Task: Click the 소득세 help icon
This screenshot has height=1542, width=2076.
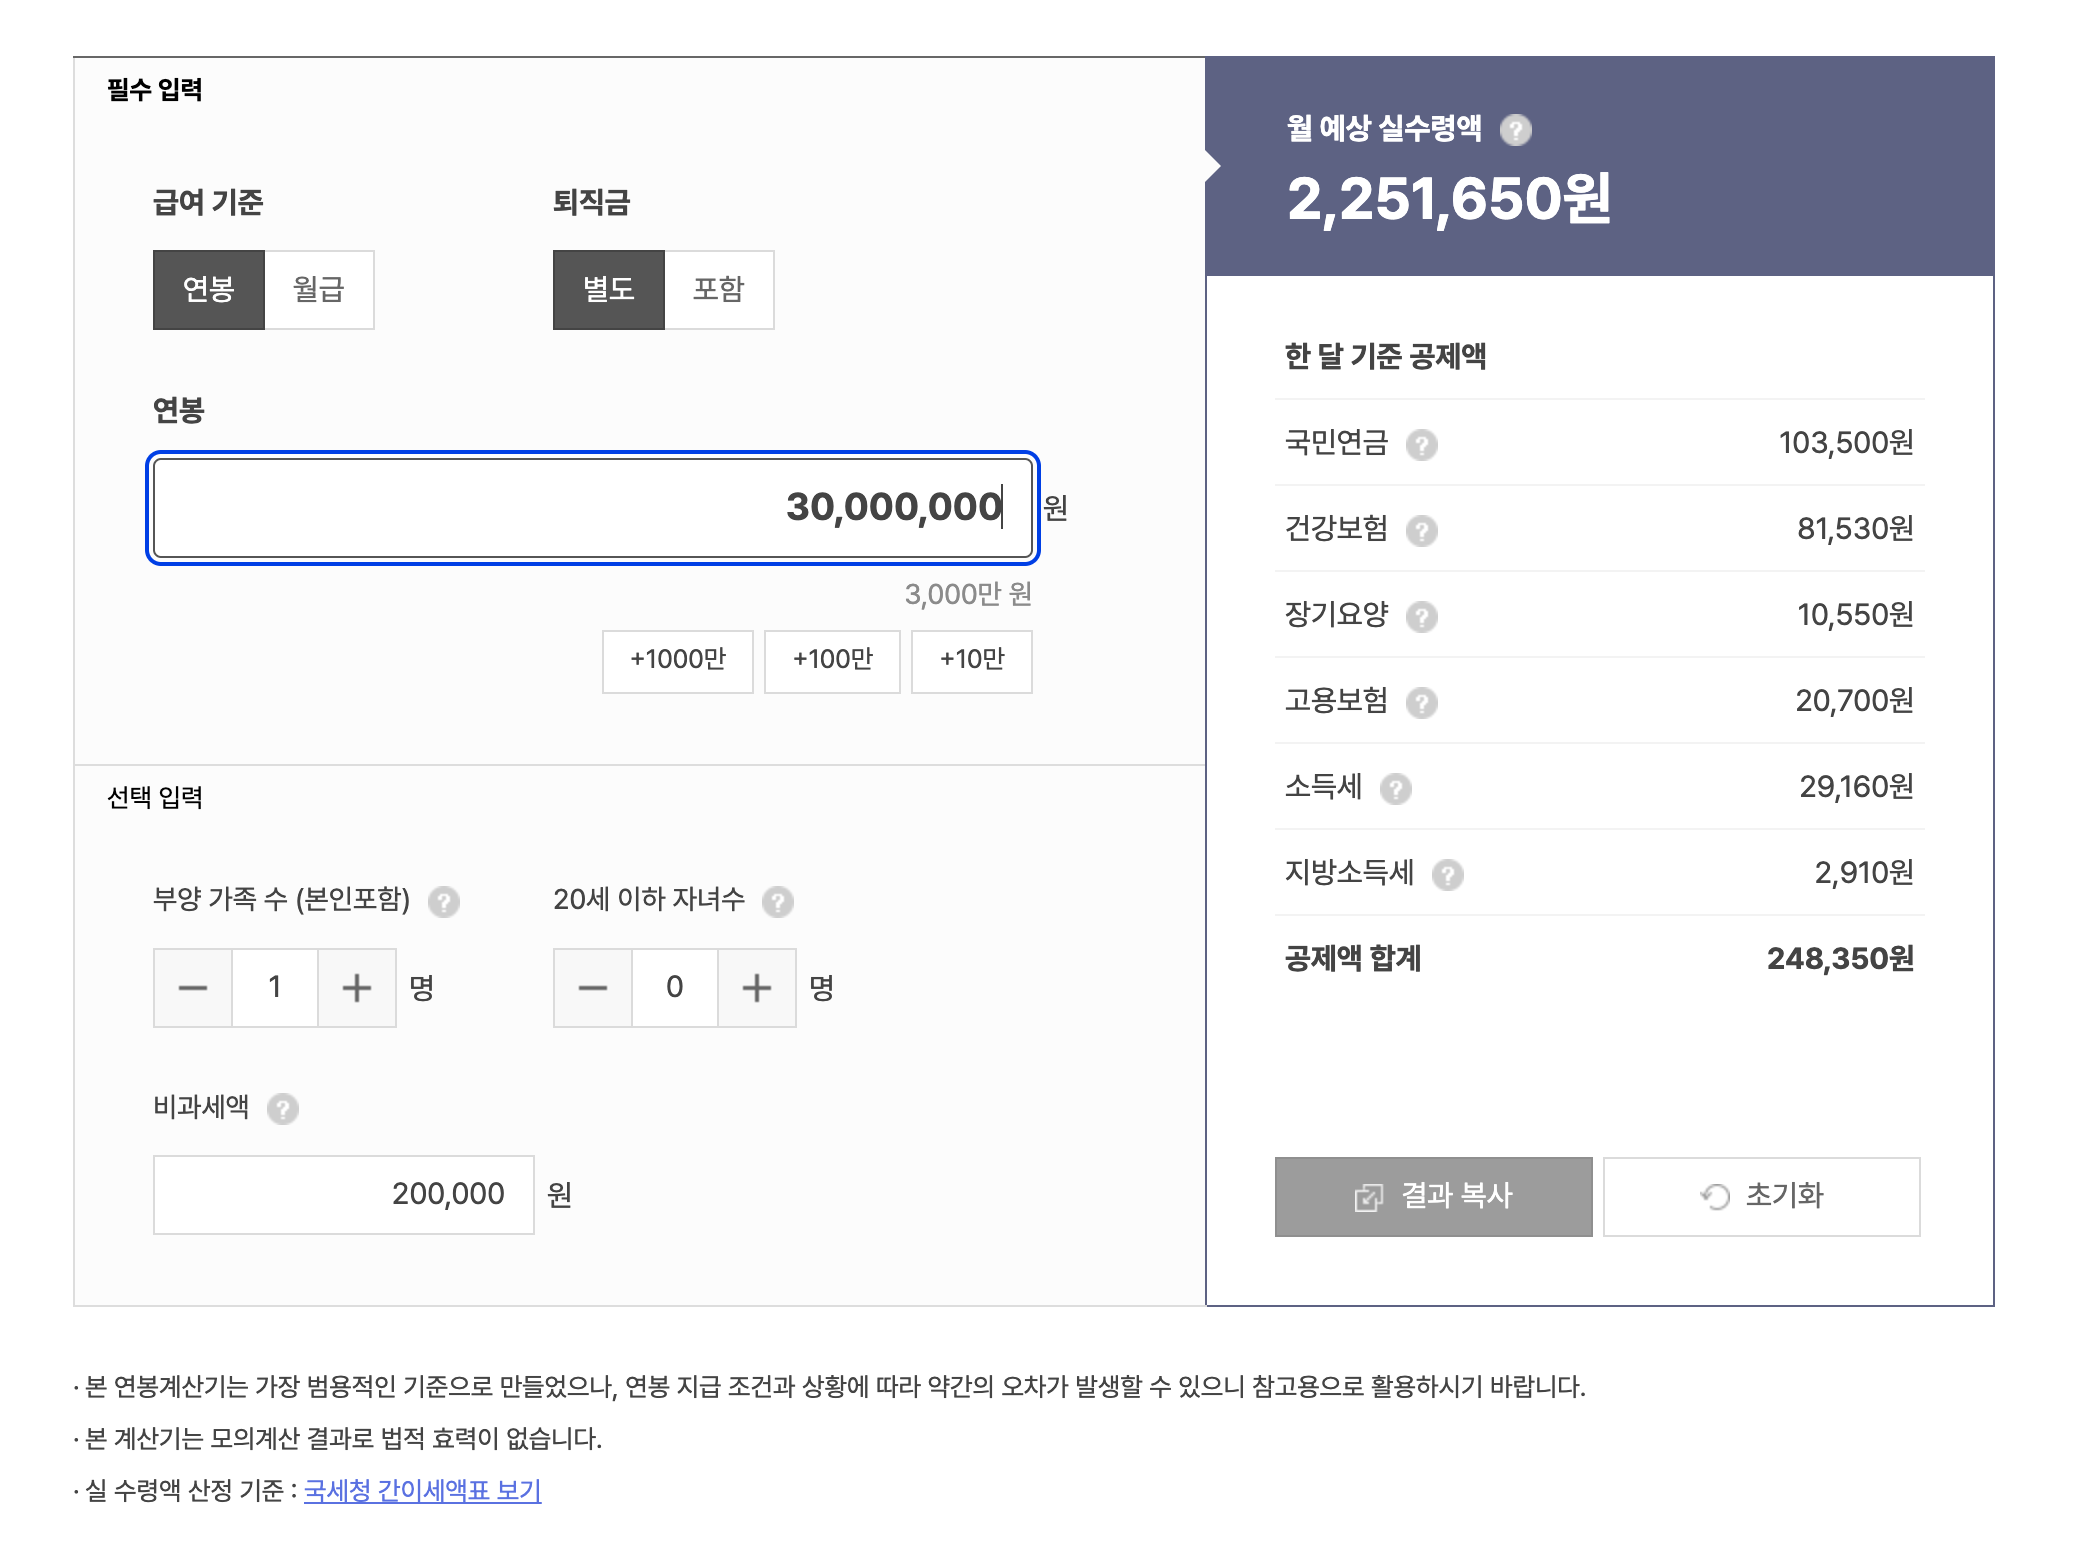Action: point(1396,789)
